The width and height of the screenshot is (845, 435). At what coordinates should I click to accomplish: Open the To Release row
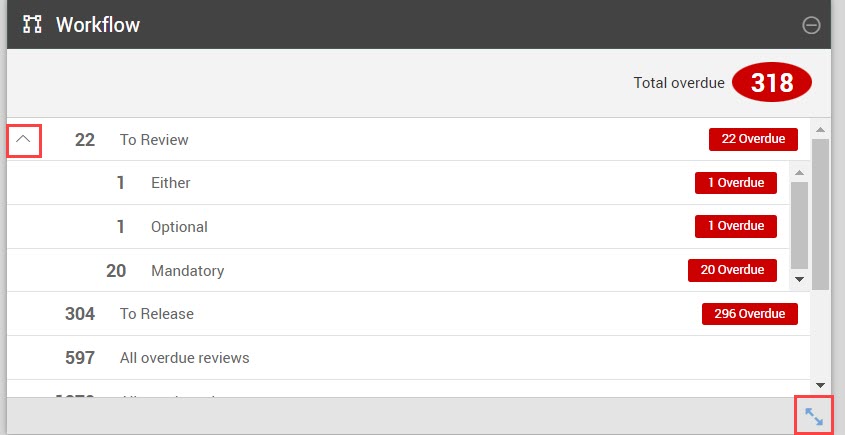point(408,314)
